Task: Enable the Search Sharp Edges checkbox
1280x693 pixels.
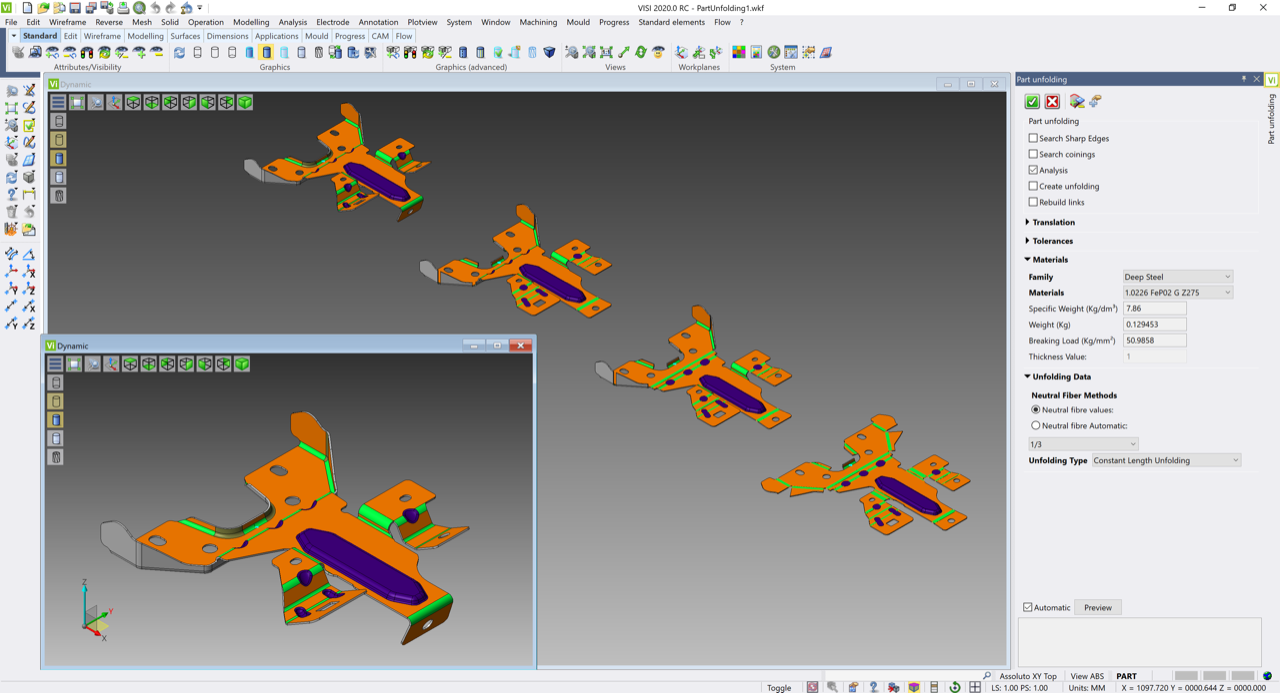Action: coord(1033,138)
